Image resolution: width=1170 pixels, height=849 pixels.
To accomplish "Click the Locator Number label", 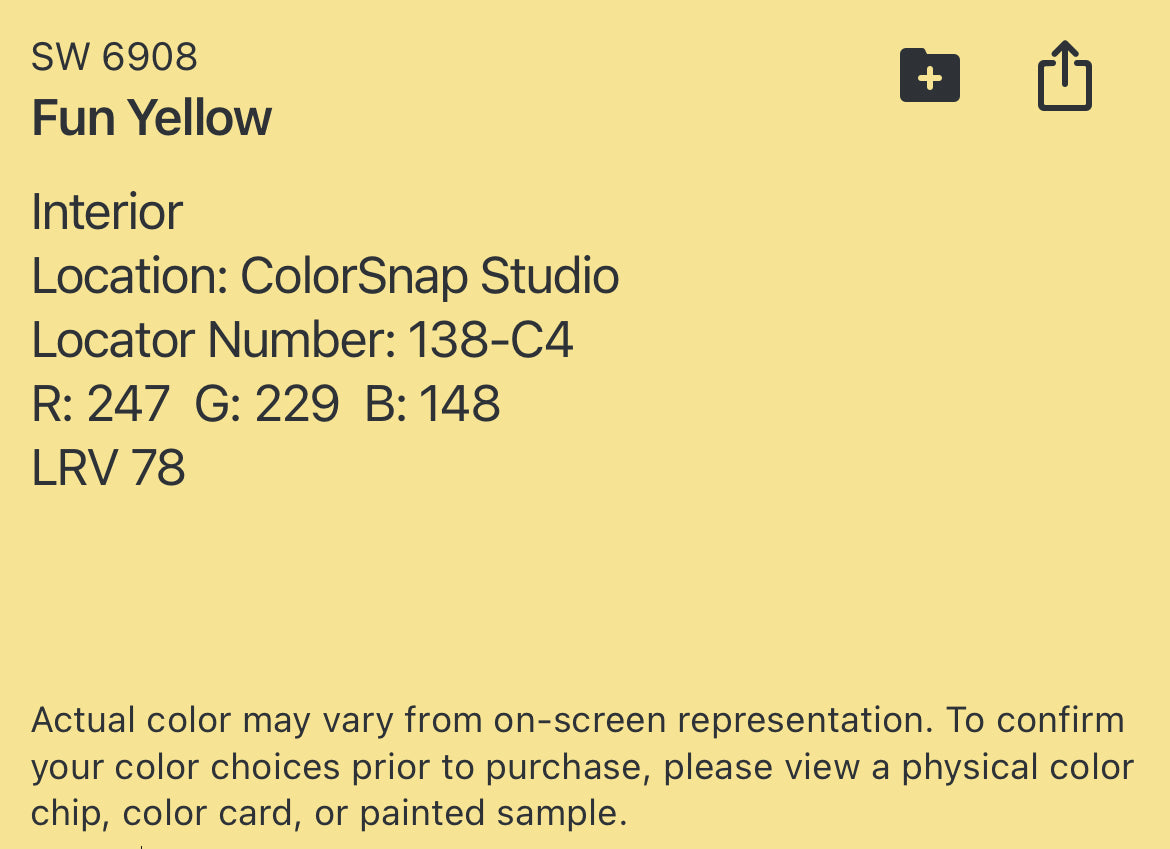I will point(214,340).
